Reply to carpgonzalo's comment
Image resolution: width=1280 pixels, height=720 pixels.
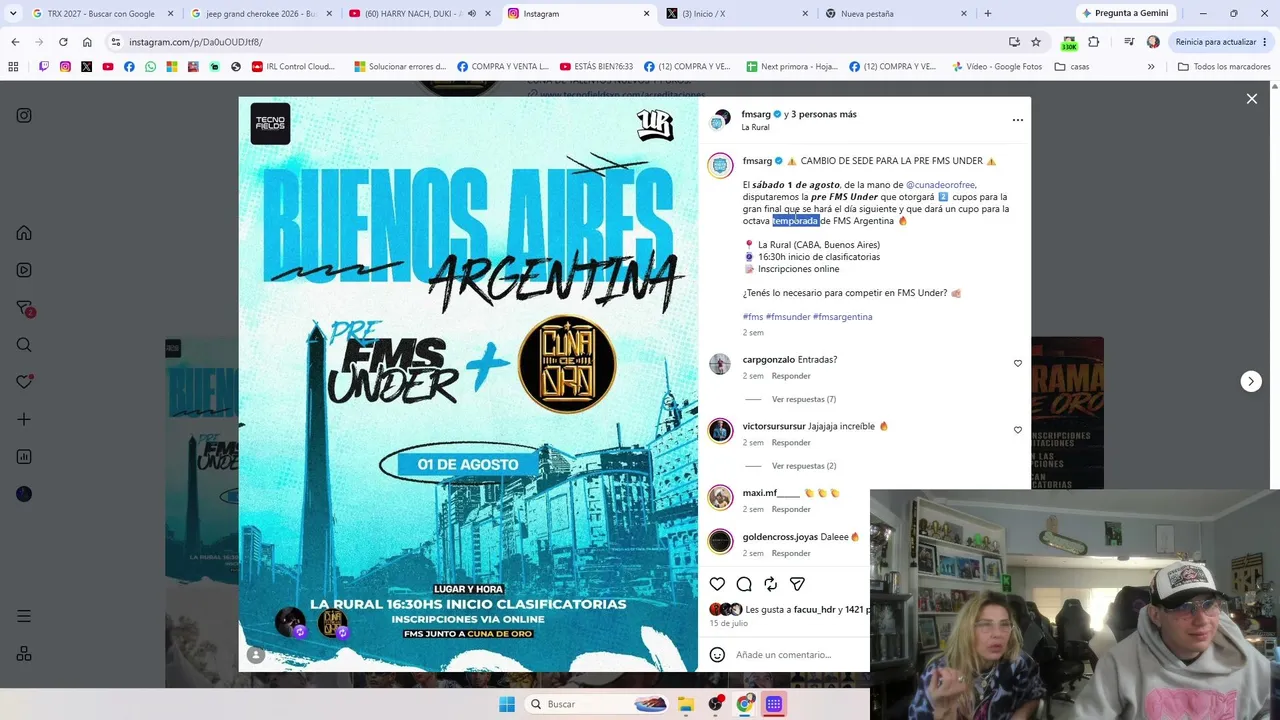pos(791,376)
